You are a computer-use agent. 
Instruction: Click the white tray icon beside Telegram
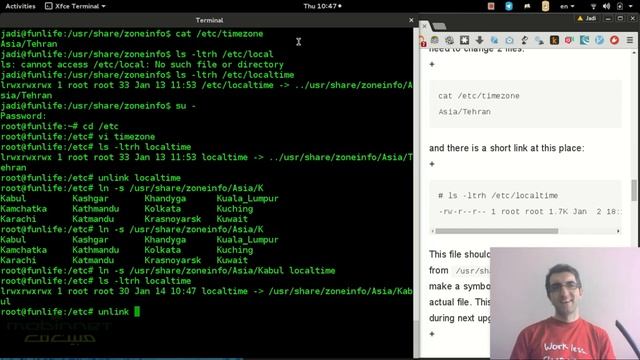pyautogui.click(x=527, y=6)
